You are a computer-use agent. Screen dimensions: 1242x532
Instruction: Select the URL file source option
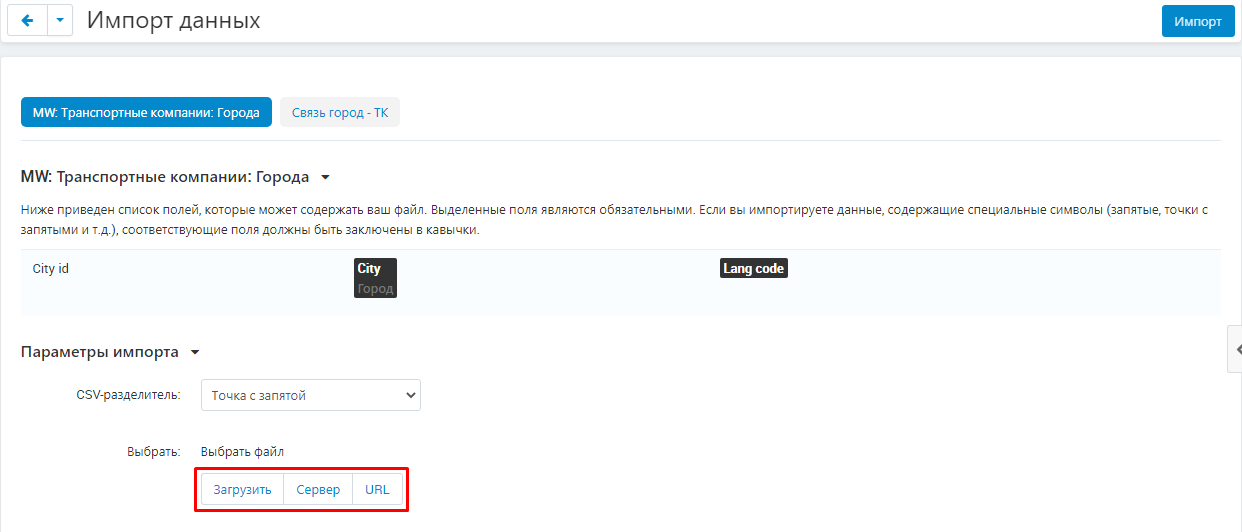[377, 490]
